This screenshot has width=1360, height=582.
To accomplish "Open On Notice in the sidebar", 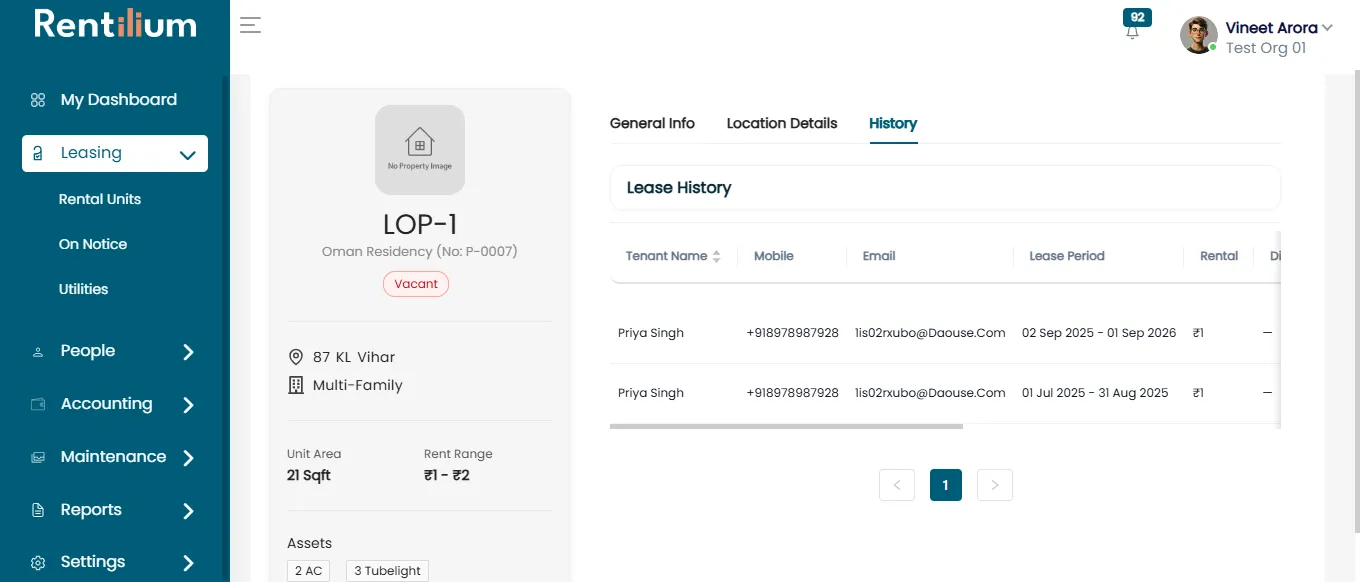I will pos(93,244).
